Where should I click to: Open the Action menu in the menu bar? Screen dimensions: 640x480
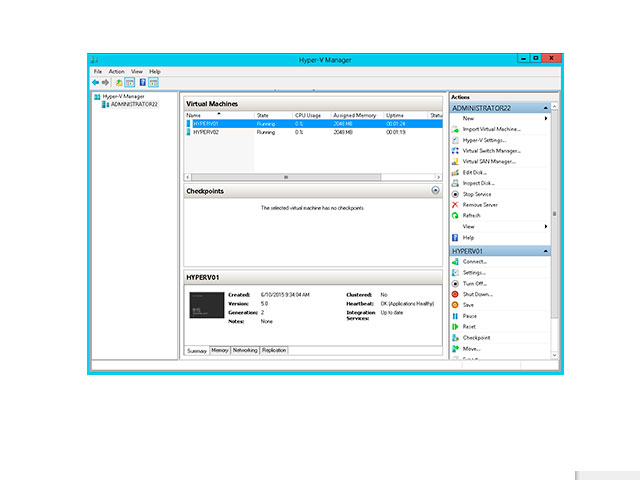click(117, 72)
